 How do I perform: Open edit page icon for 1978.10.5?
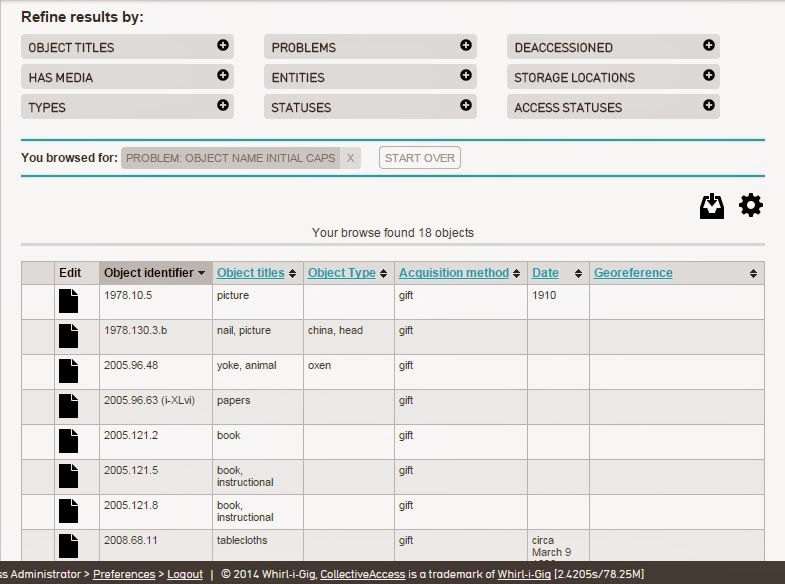pos(68,301)
